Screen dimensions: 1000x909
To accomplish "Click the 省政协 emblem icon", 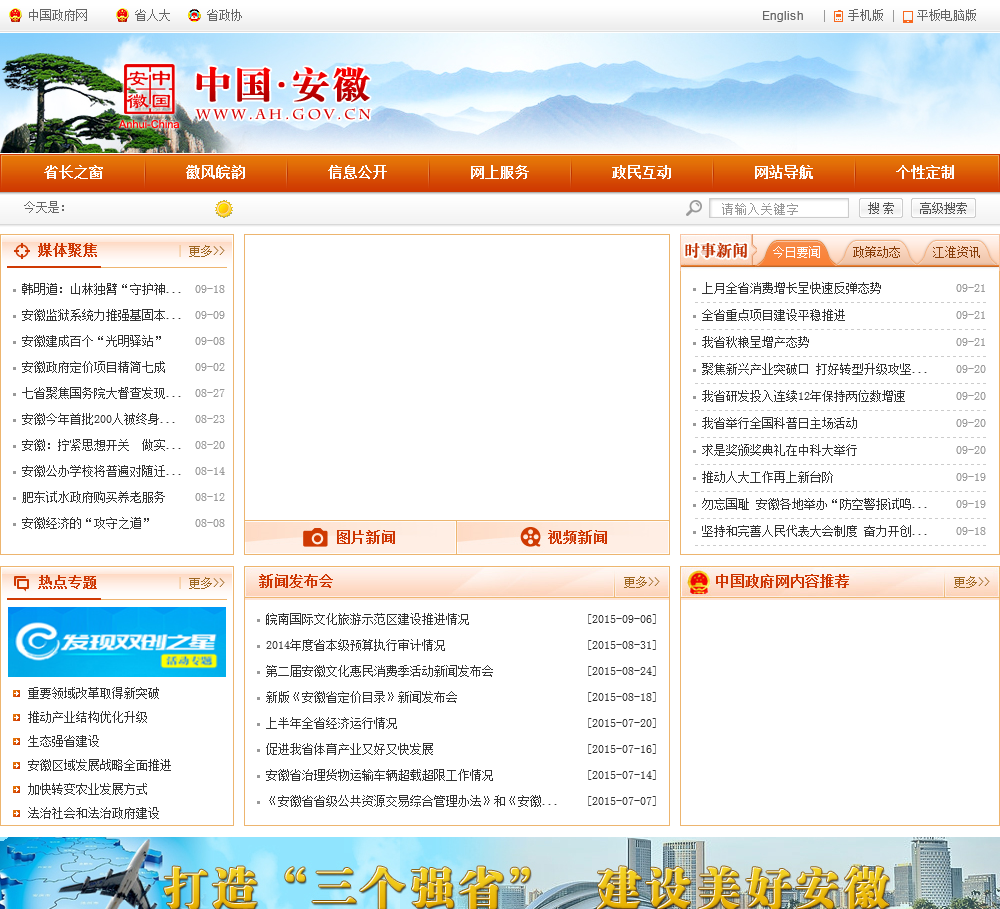I will point(194,16).
